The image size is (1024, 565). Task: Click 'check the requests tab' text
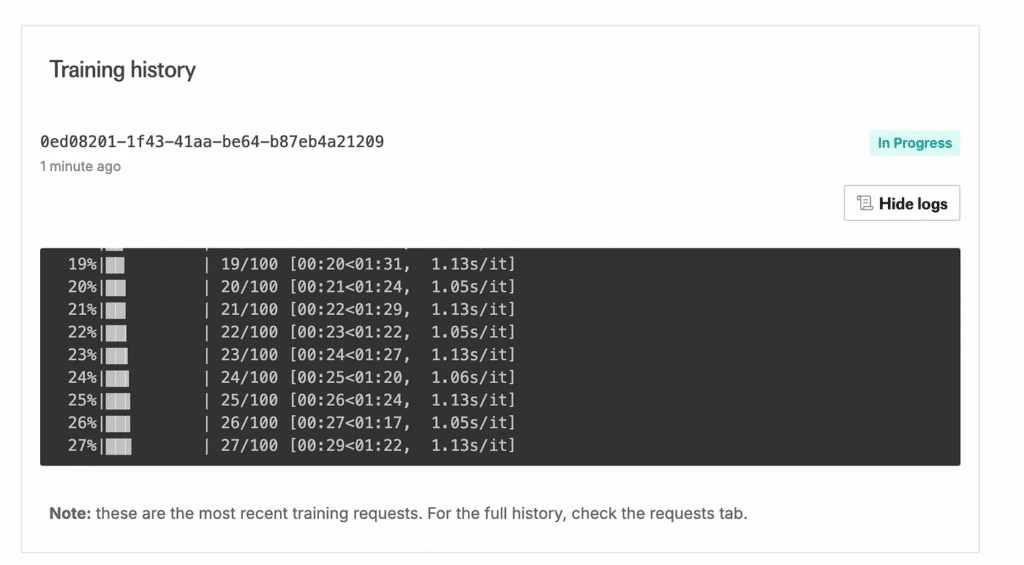coord(659,513)
